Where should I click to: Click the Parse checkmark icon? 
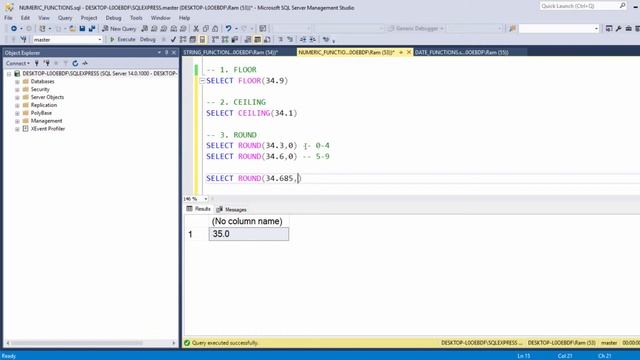click(173, 40)
